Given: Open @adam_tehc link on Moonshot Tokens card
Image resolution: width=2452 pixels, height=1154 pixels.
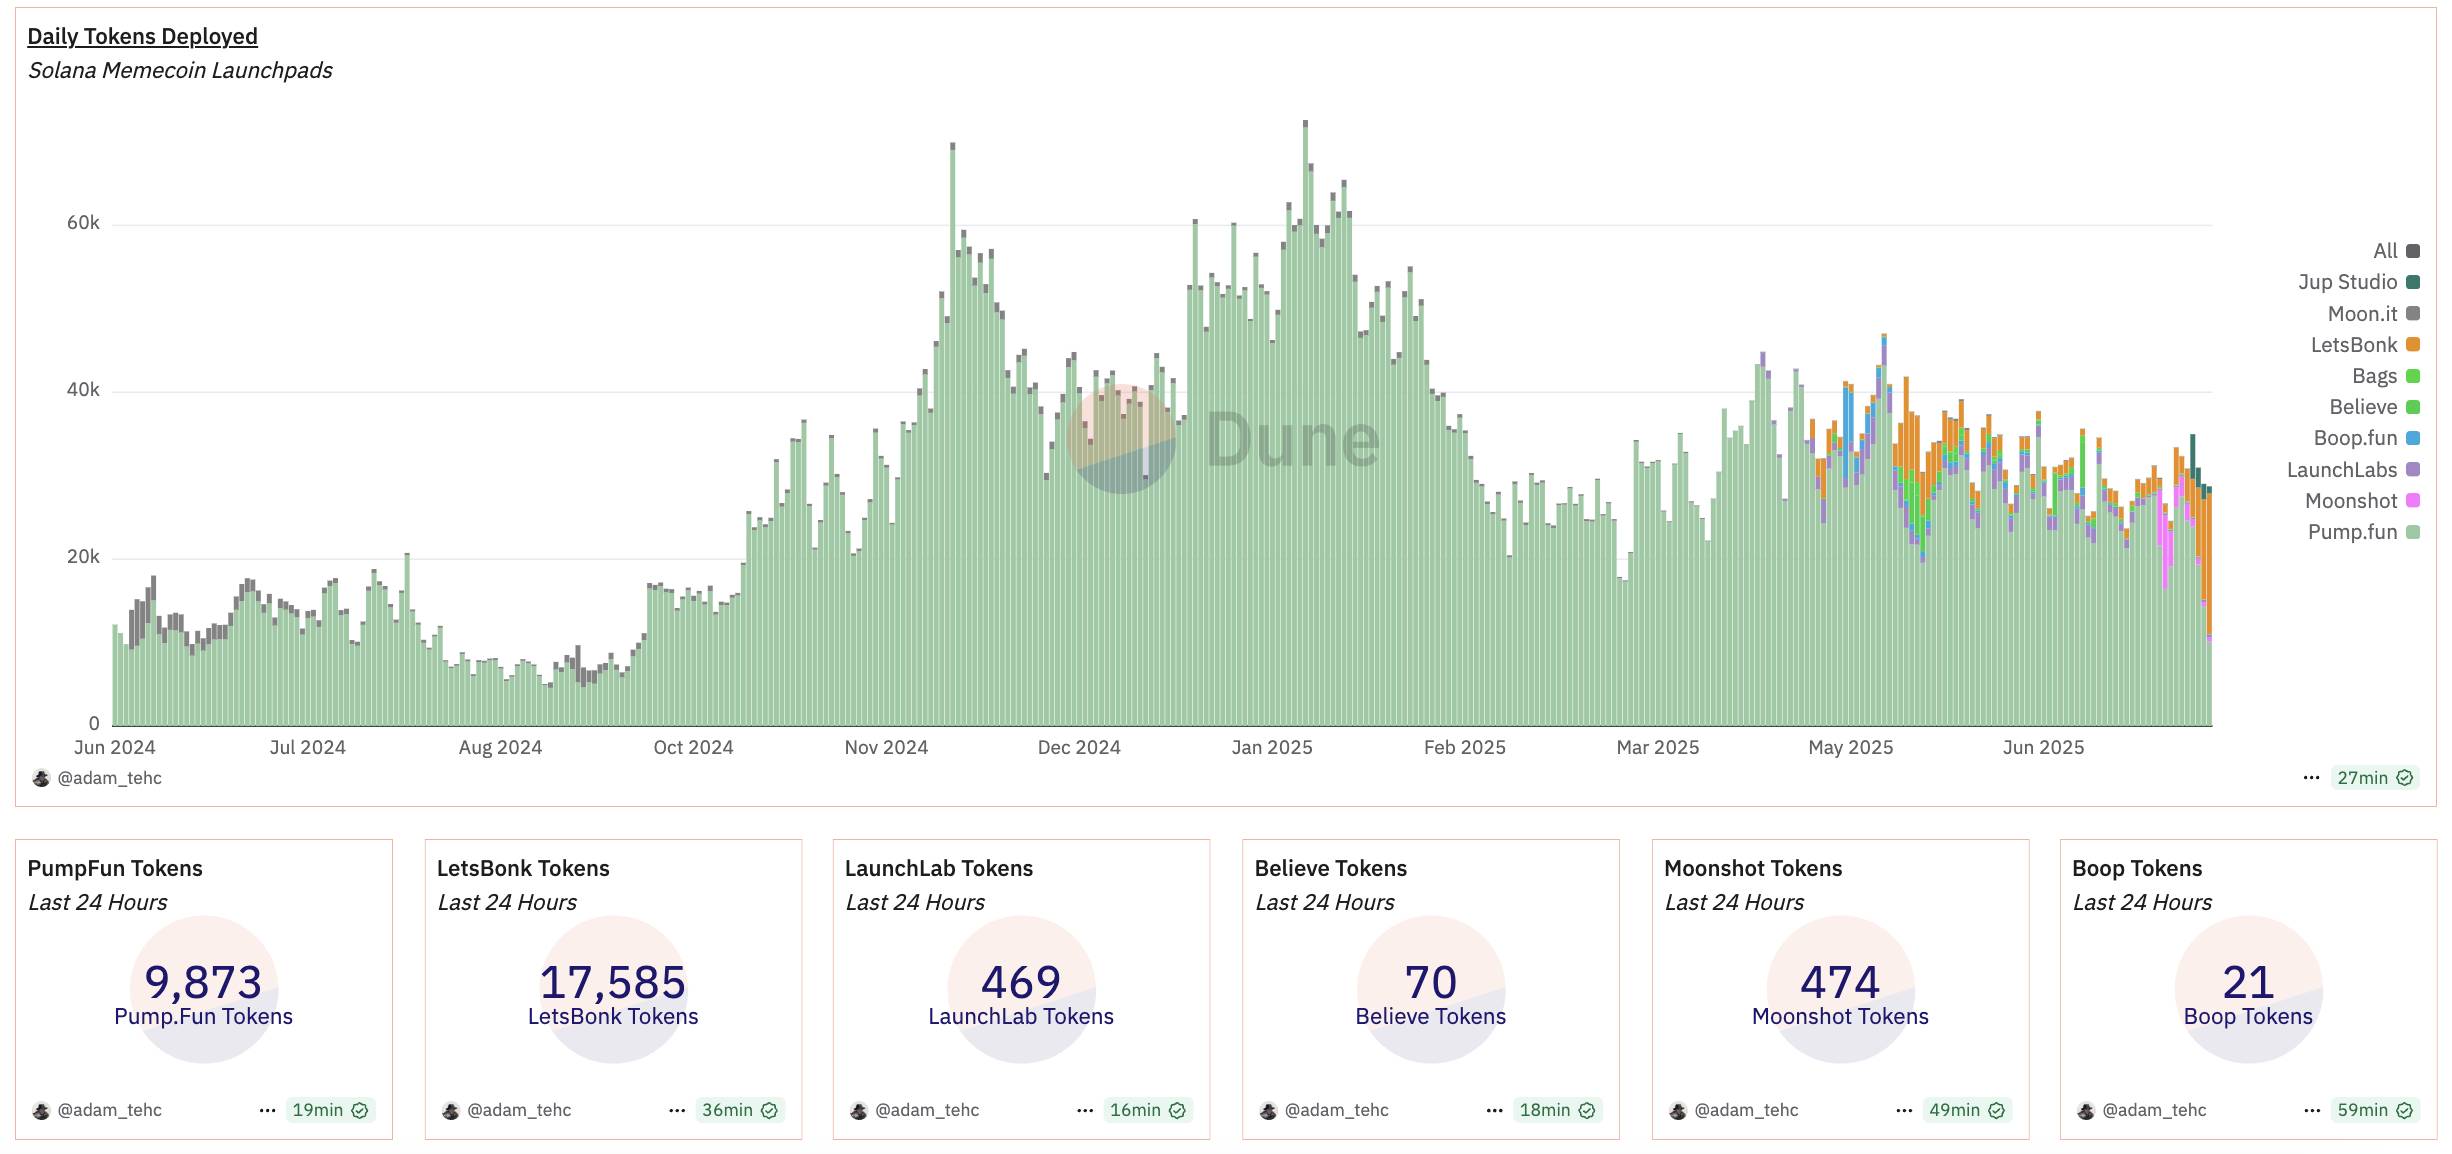Looking at the screenshot, I should point(1746,1110).
